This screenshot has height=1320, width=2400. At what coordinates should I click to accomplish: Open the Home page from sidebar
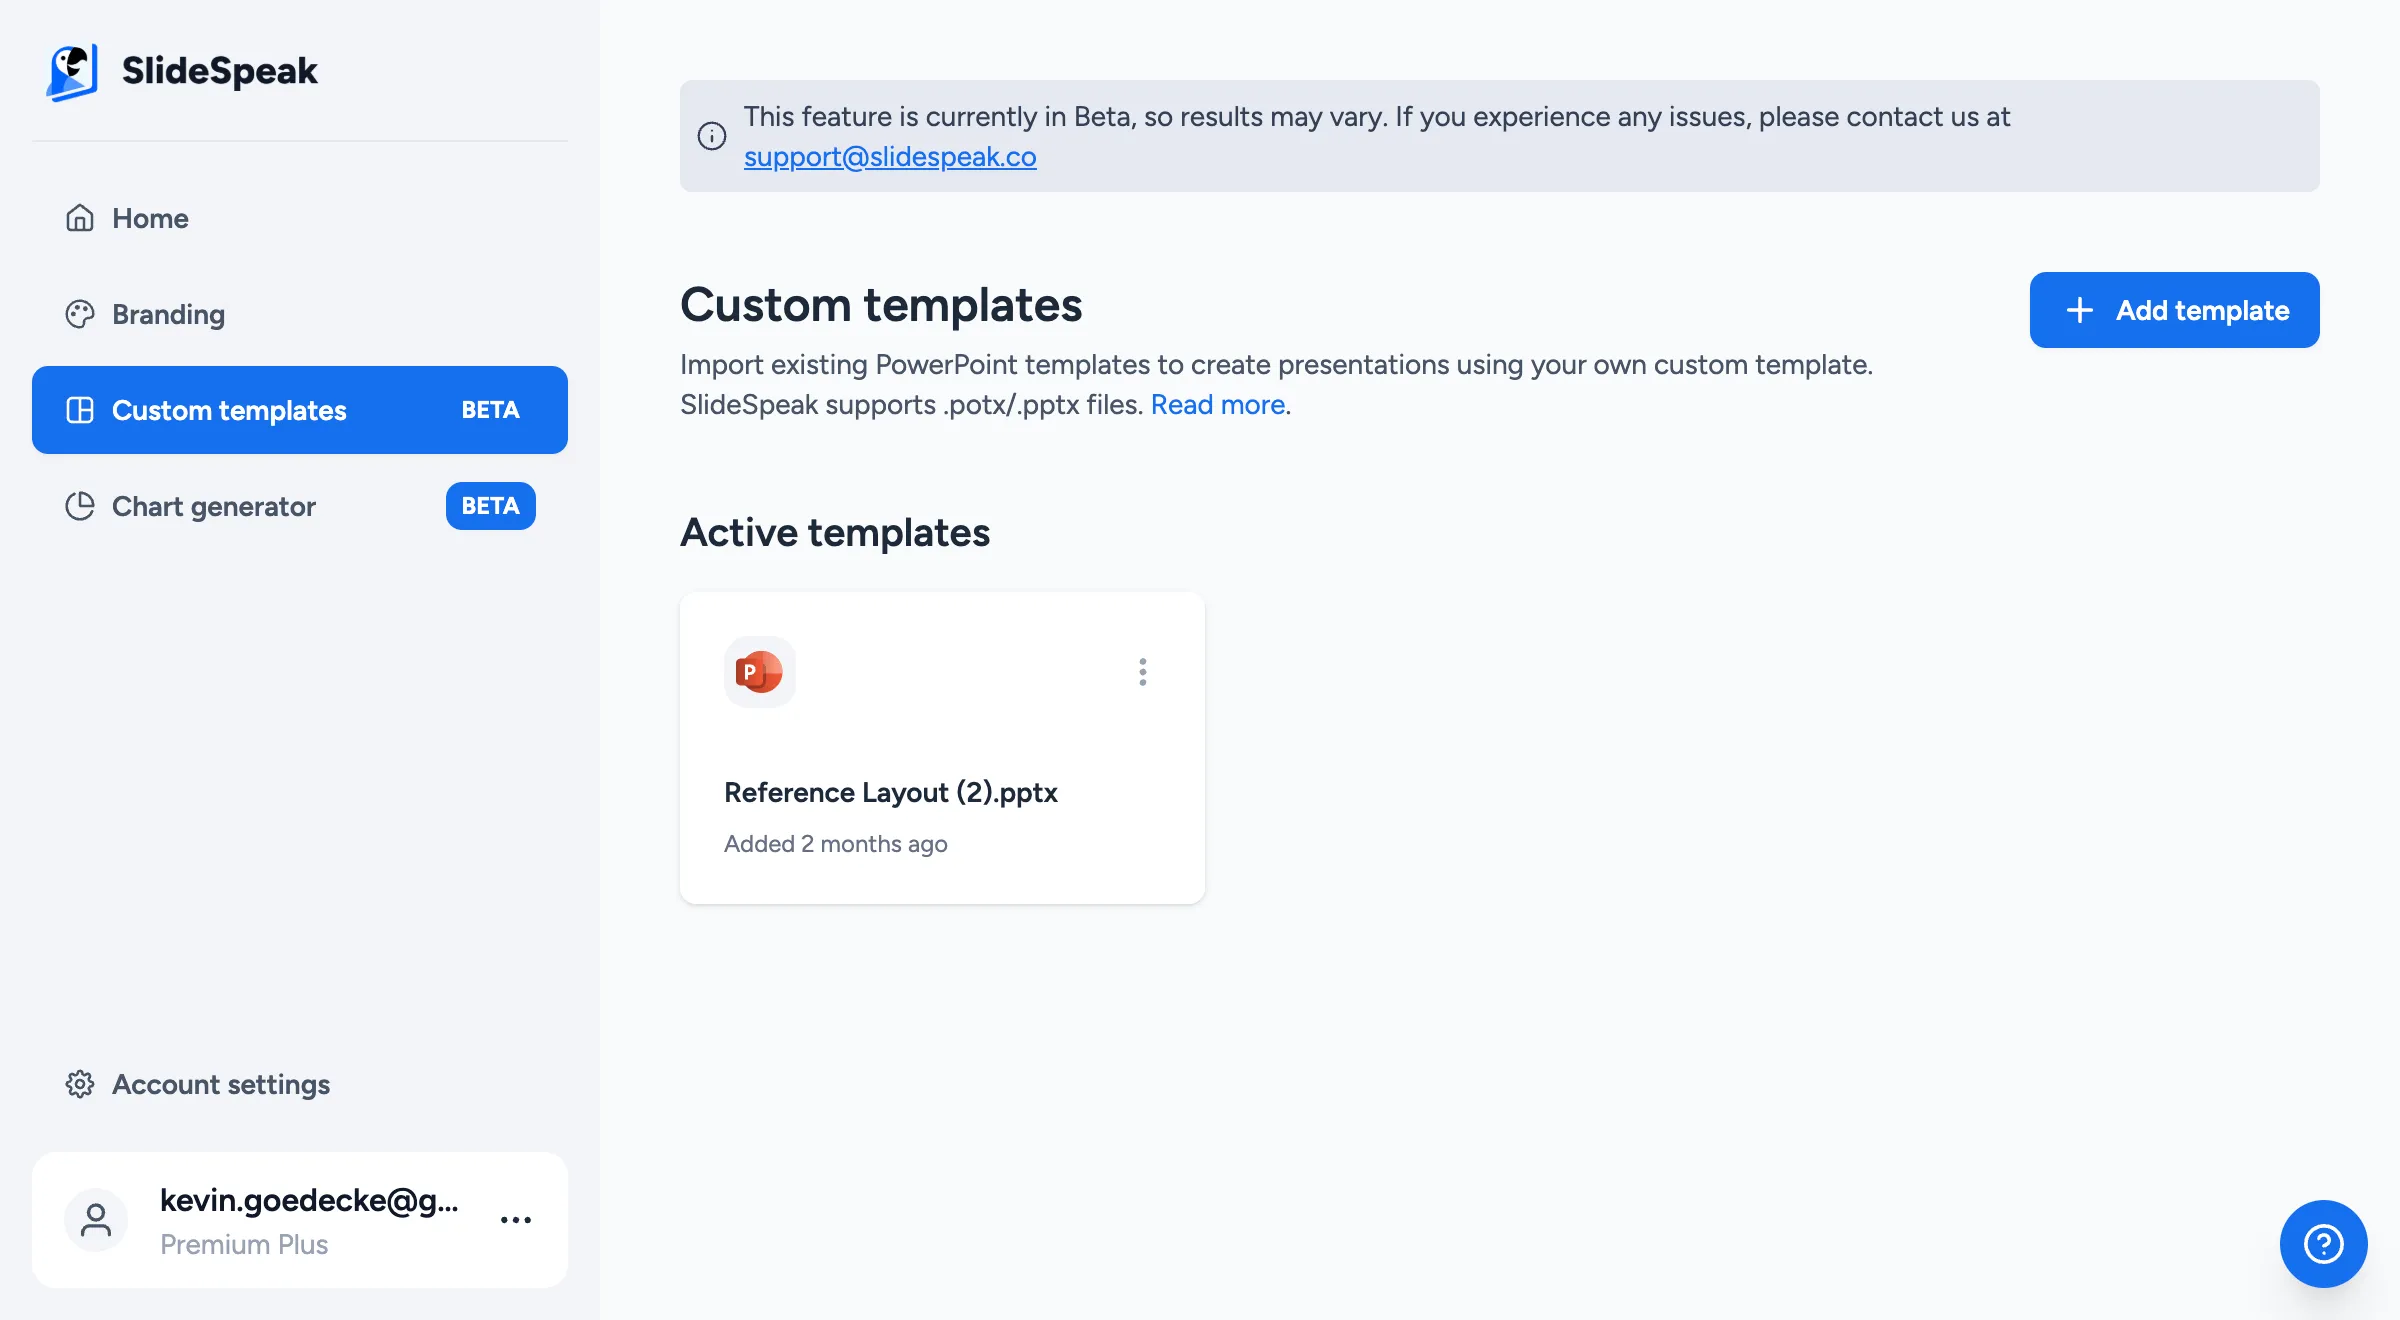click(x=300, y=218)
